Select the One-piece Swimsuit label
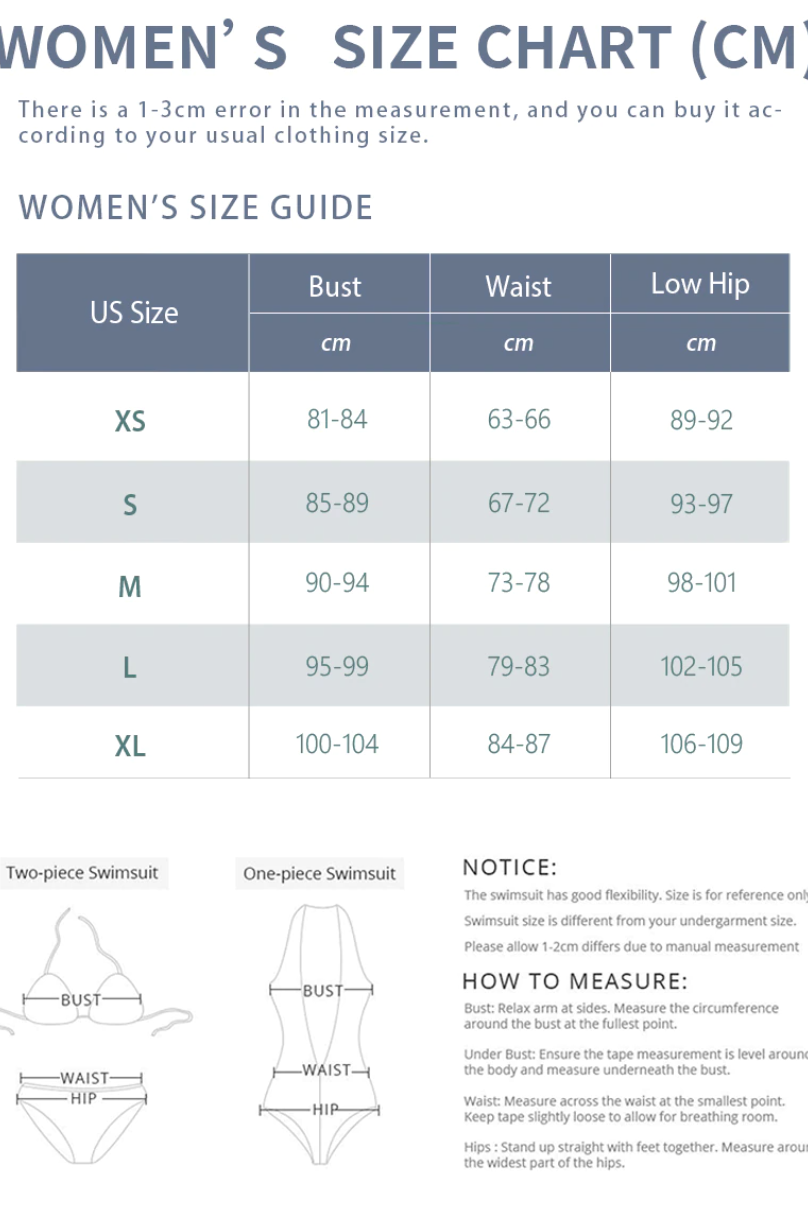Screen dimensions: 808x1206 [x=319, y=874]
